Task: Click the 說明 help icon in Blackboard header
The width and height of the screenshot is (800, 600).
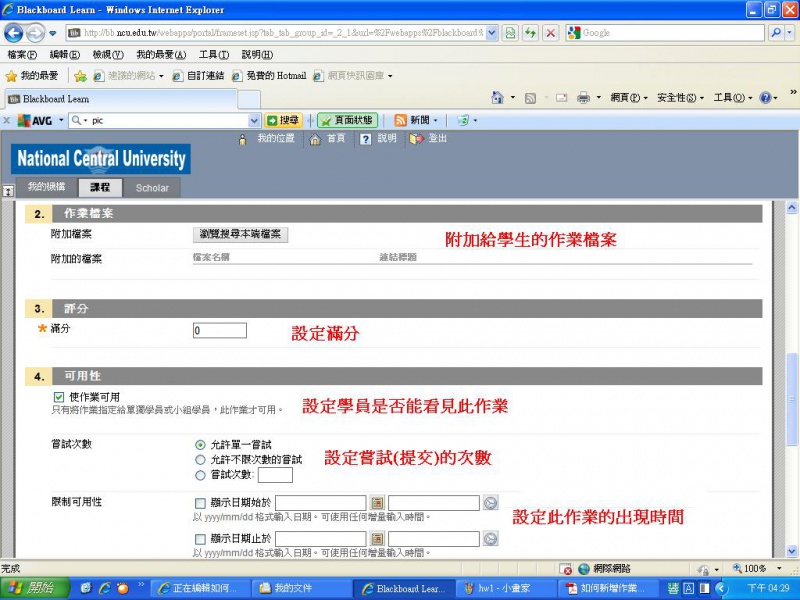Action: 366,139
